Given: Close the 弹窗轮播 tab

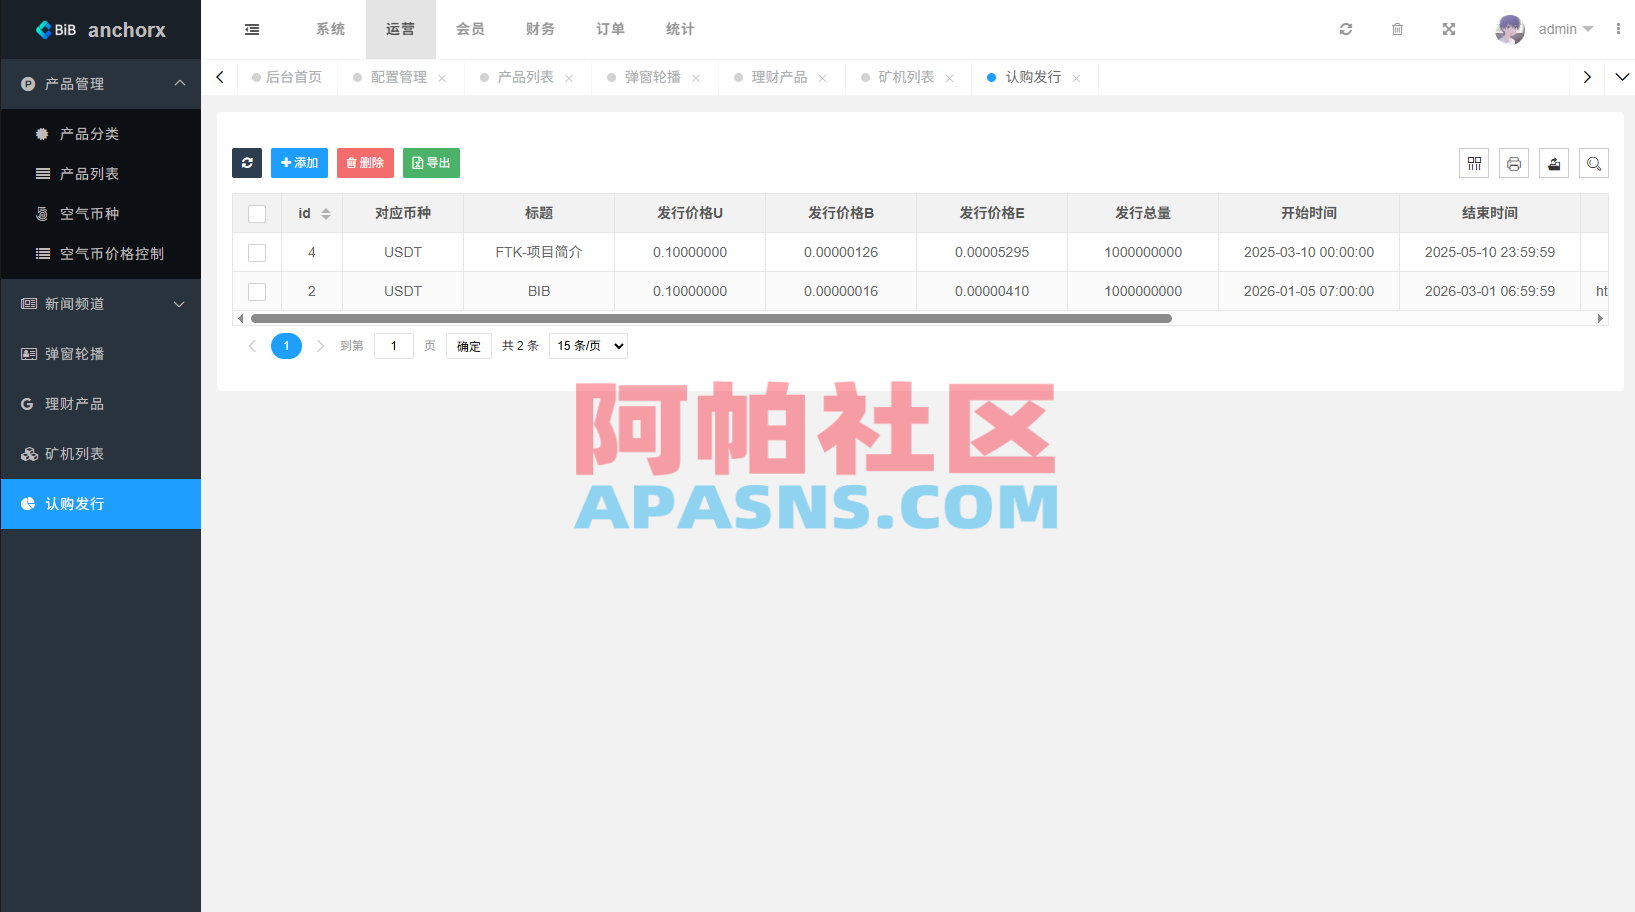Looking at the screenshot, I should (x=696, y=78).
